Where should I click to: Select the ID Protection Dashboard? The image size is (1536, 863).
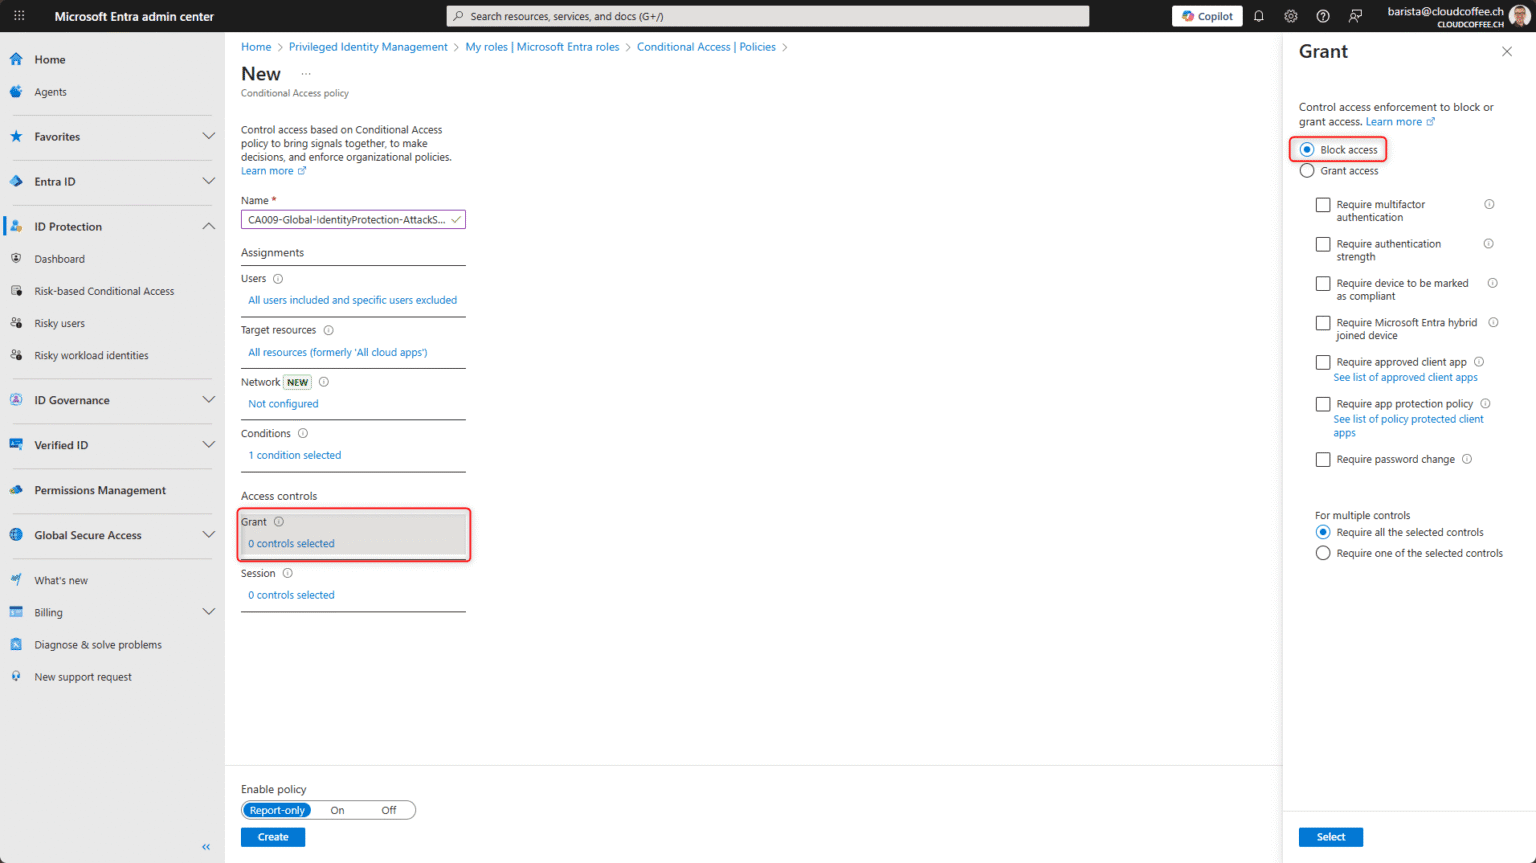coord(60,258)
